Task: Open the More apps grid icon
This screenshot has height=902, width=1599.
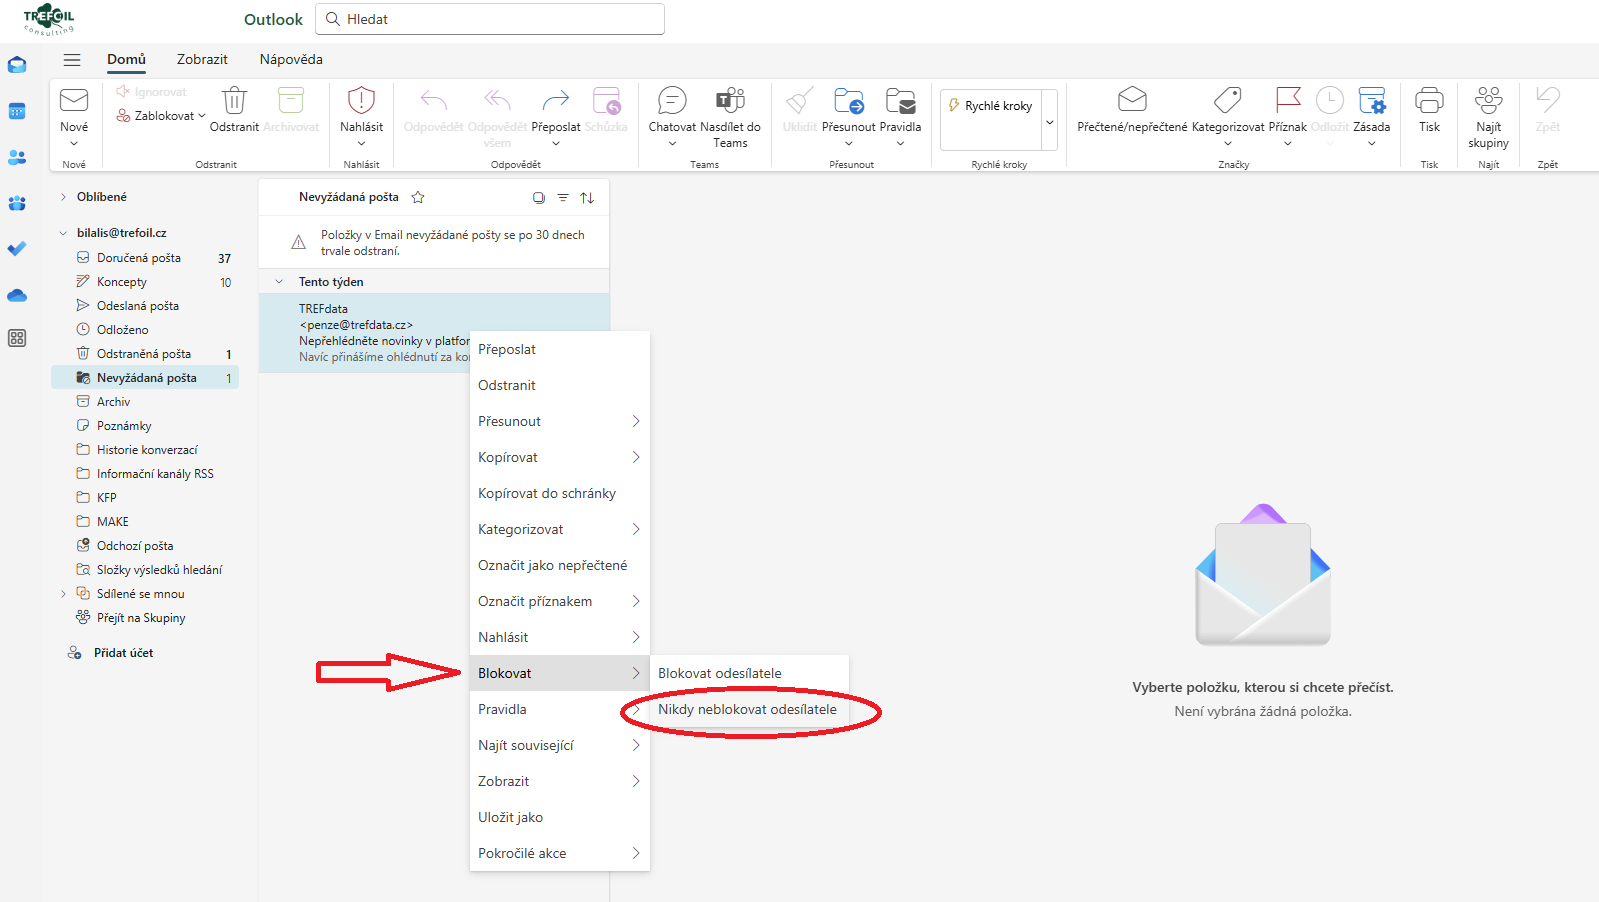Action: (17, 338)
